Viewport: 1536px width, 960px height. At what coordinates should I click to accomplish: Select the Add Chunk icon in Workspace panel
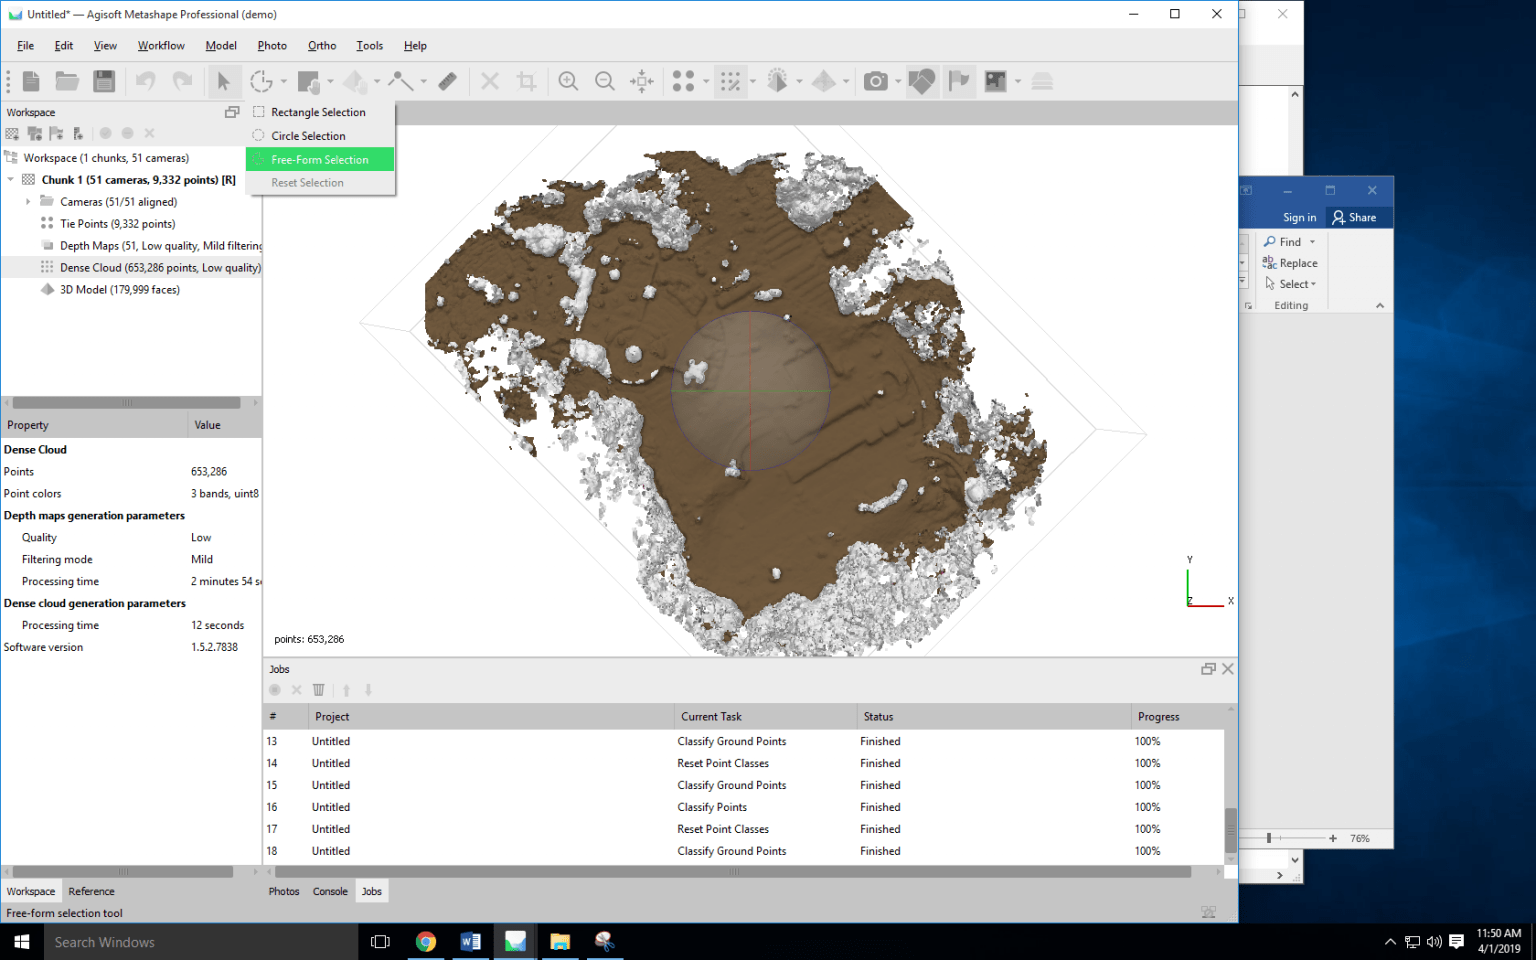click(x=12, y=133)
